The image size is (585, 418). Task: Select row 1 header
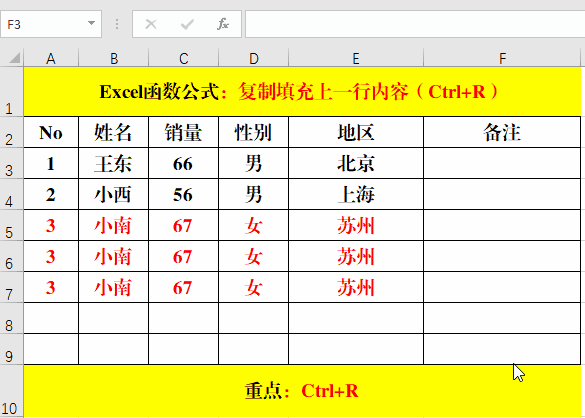11,92
